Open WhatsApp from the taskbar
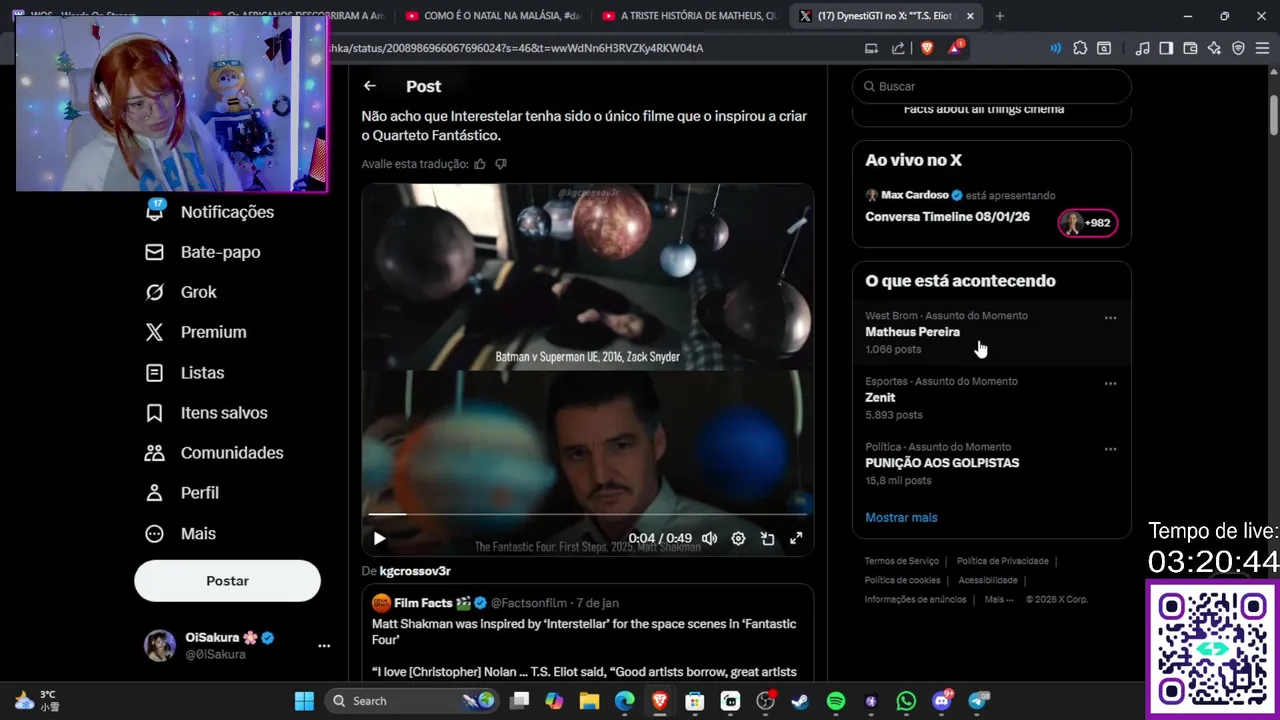Image resolution: width=1280 pixels, height=720 pixels. (x=906, y=701)
